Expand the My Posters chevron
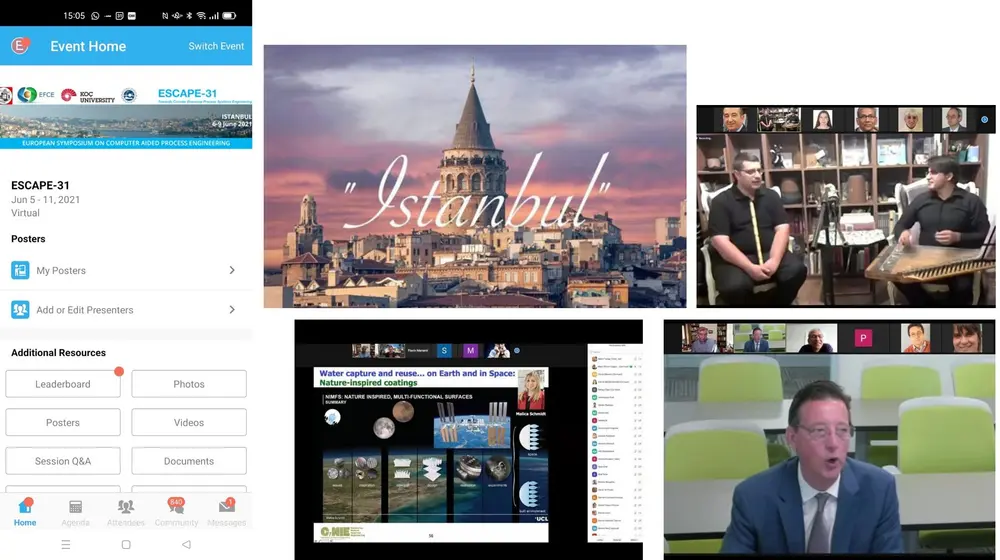This screenshot has width=1000, height=560. coord(232,270)
